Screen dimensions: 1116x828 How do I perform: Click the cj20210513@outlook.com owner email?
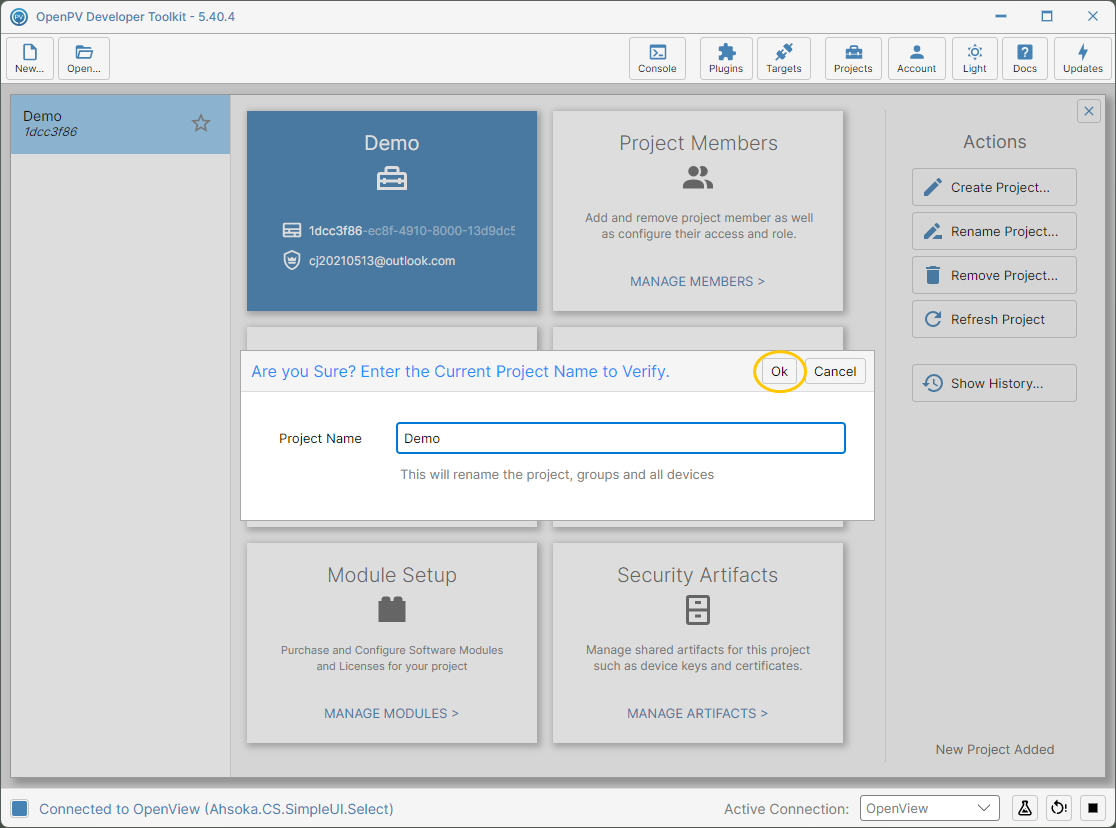point(382,261)
